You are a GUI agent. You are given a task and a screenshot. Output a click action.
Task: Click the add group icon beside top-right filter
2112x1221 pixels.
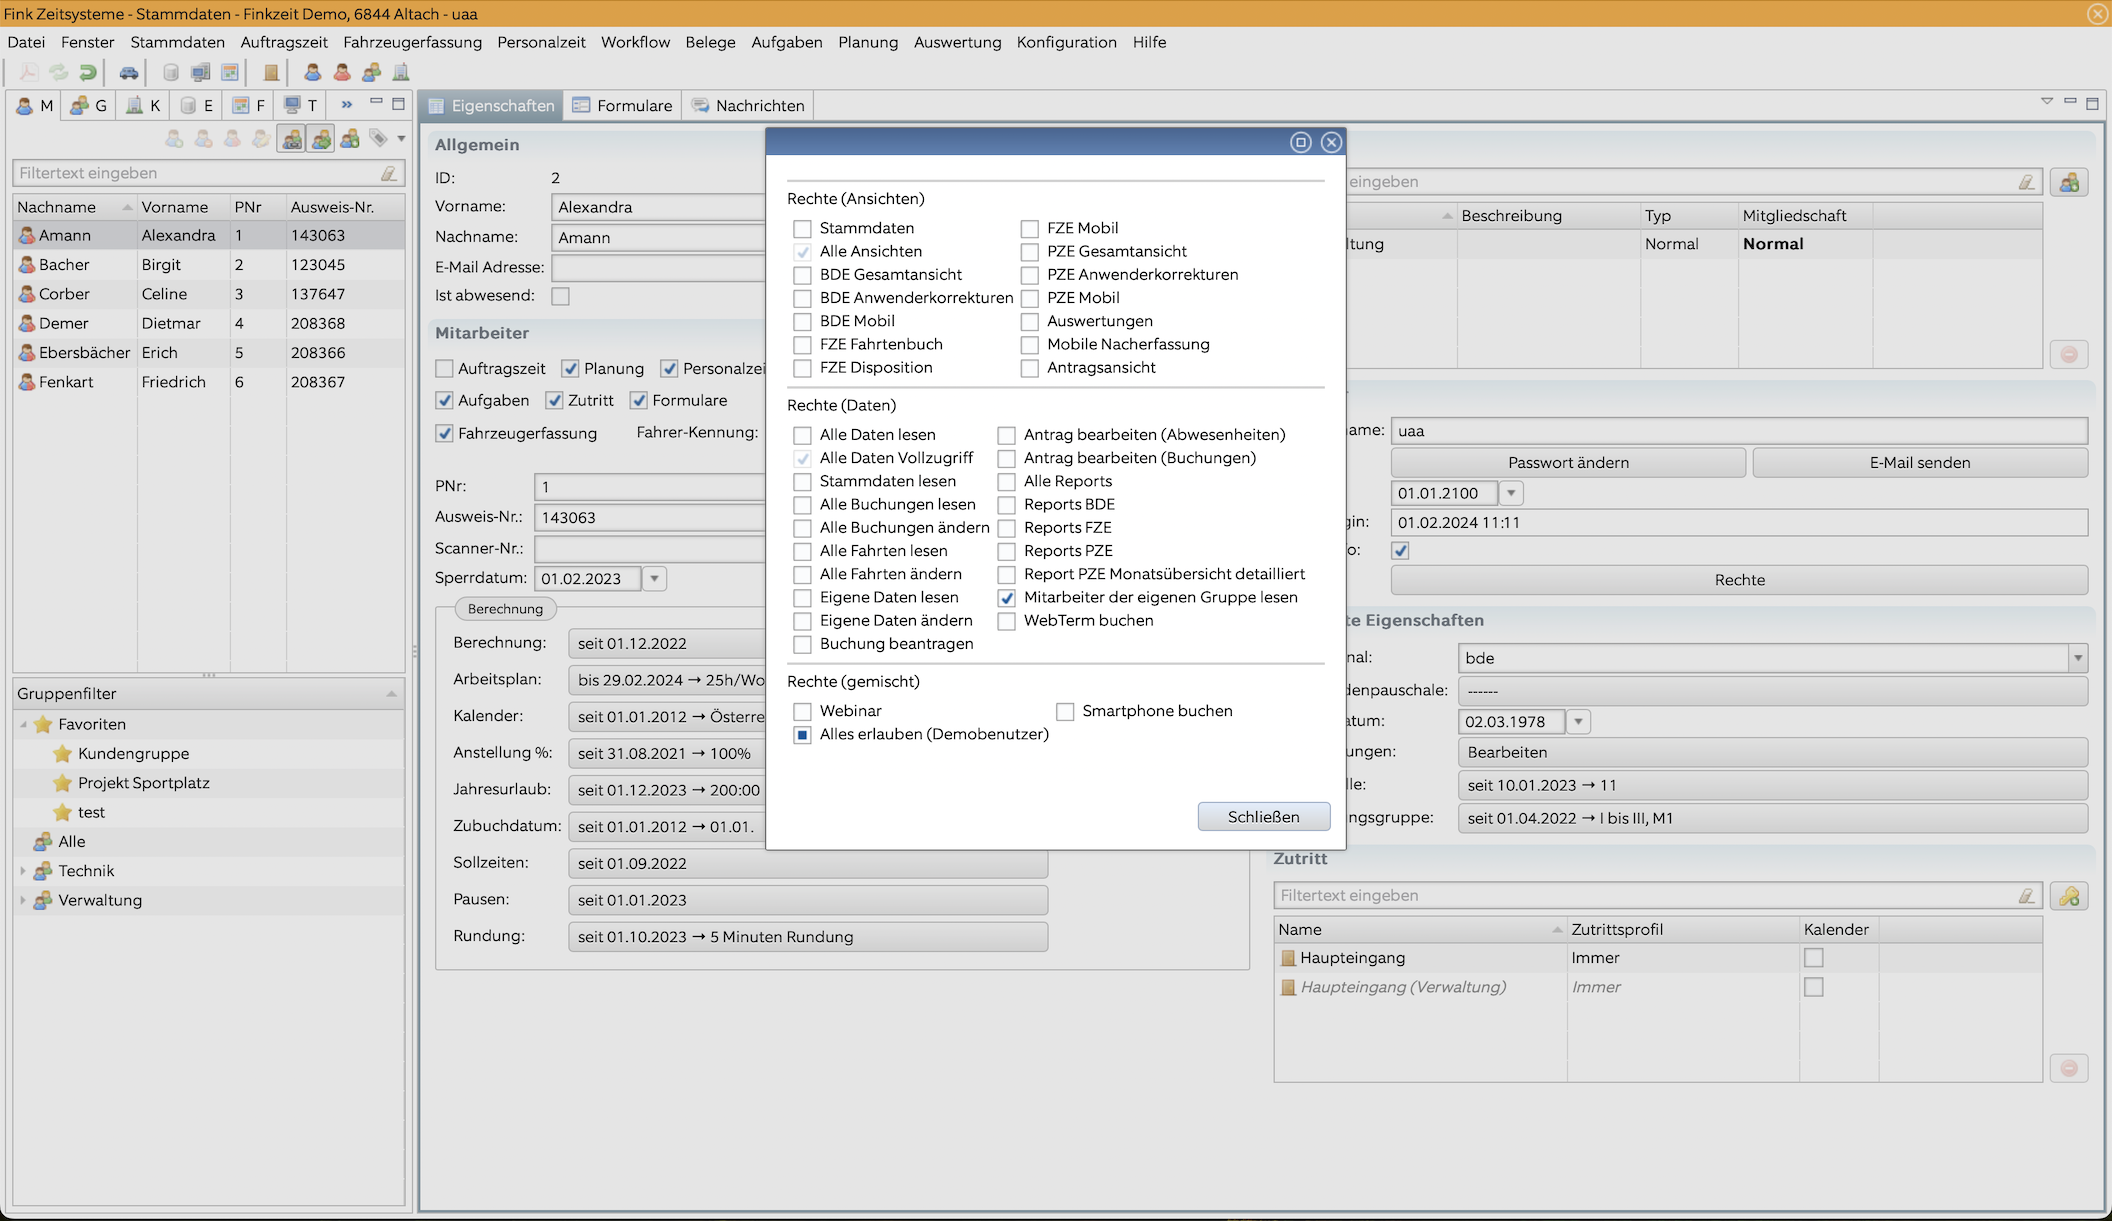click(2069, 182)
